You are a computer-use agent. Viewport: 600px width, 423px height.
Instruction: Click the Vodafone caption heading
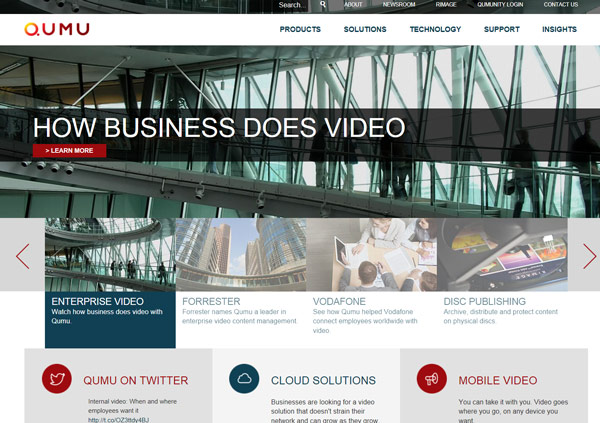coord(339,301)
